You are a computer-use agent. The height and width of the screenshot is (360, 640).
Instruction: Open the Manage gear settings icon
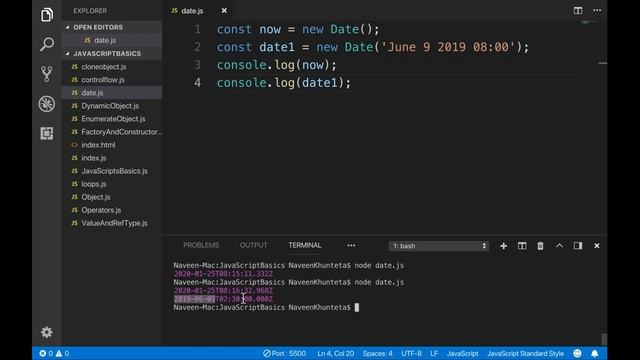coord(47,332)
